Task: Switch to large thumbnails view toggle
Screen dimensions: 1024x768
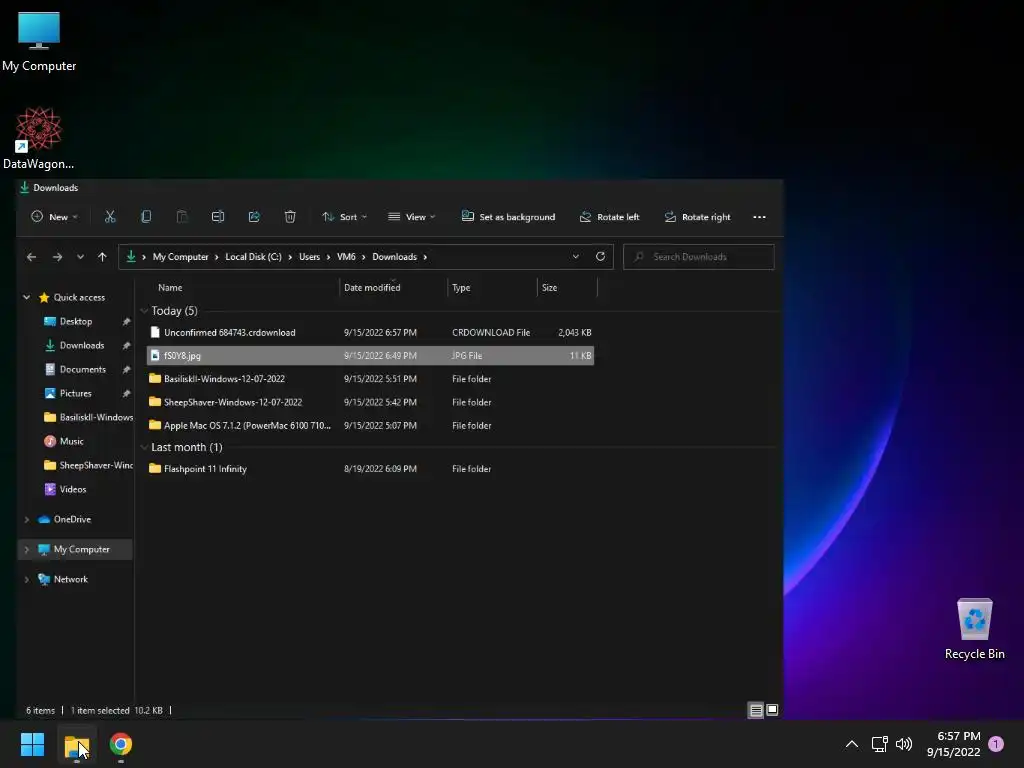Action: point(772,710)
